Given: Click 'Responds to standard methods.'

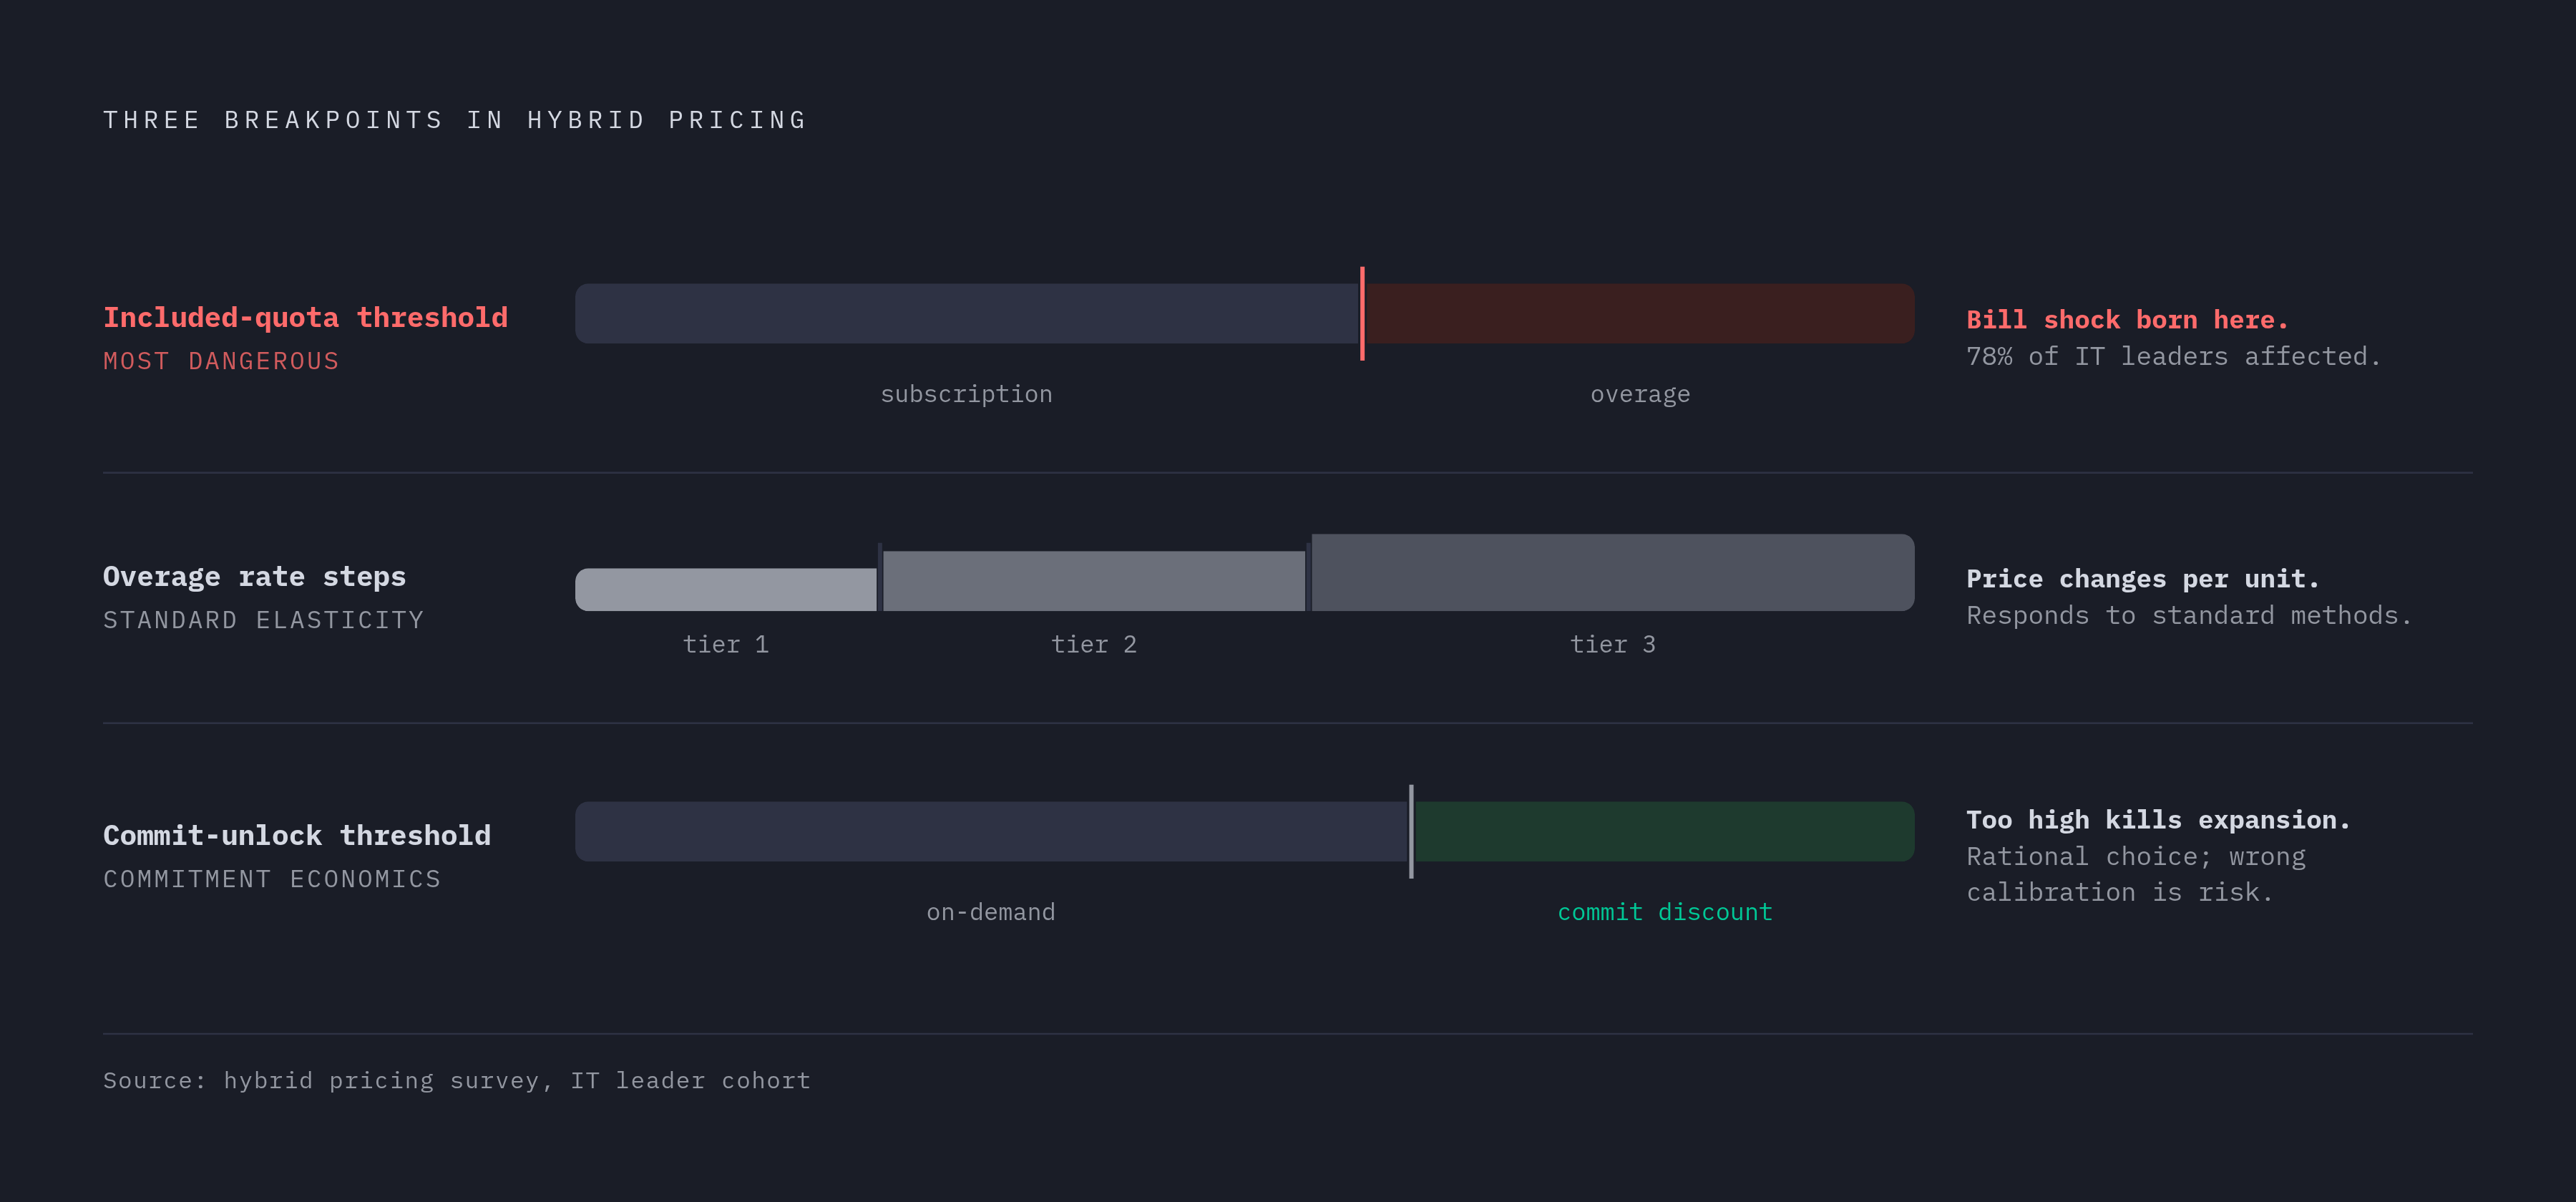Looking at the screenshot, I should click(x=2189, y=615).
